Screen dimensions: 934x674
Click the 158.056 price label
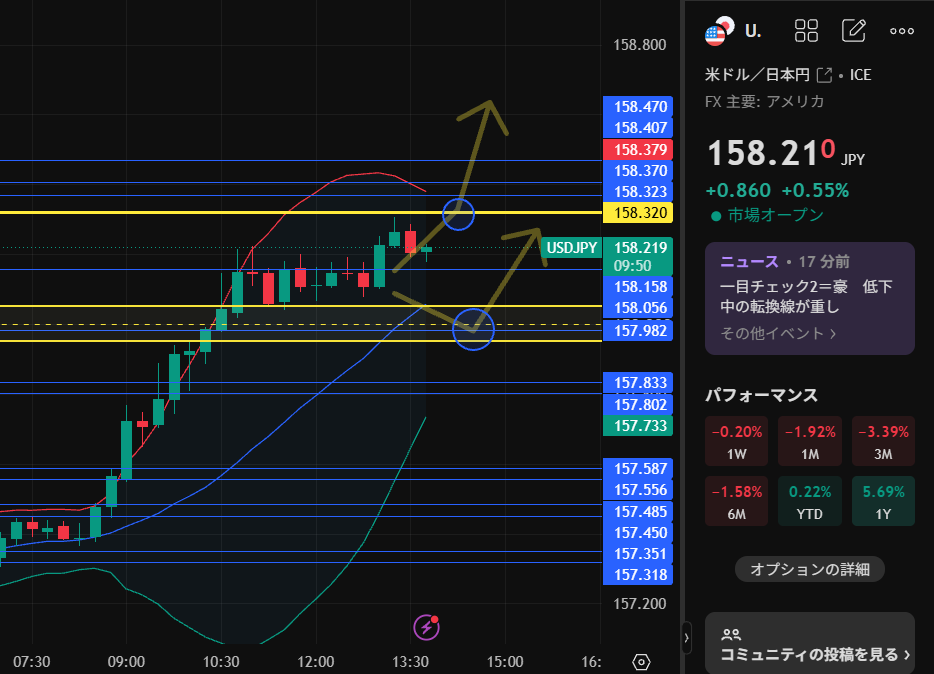pyautogui.click(x=638, y=307)
